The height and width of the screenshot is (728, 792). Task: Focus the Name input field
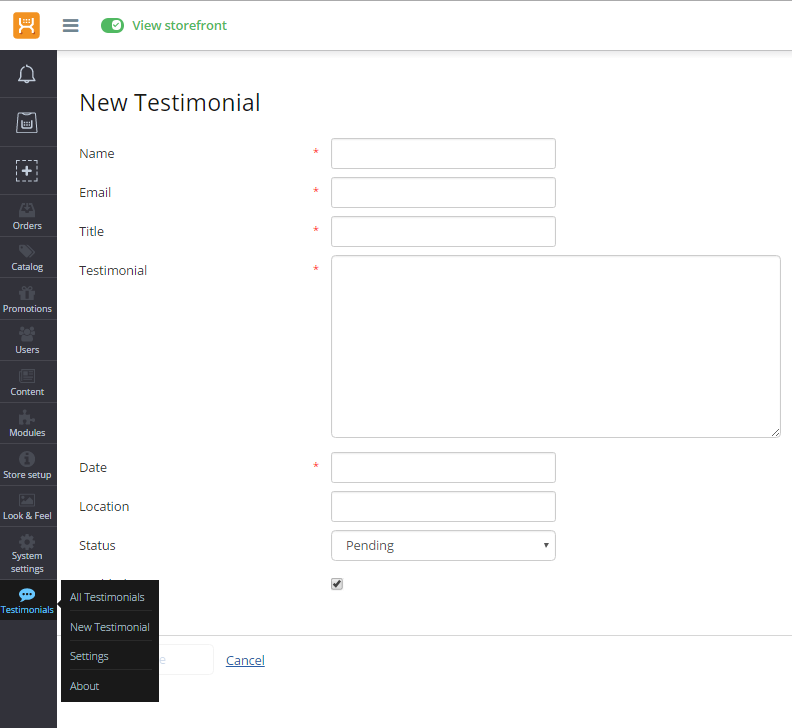(x=443, y=154)
